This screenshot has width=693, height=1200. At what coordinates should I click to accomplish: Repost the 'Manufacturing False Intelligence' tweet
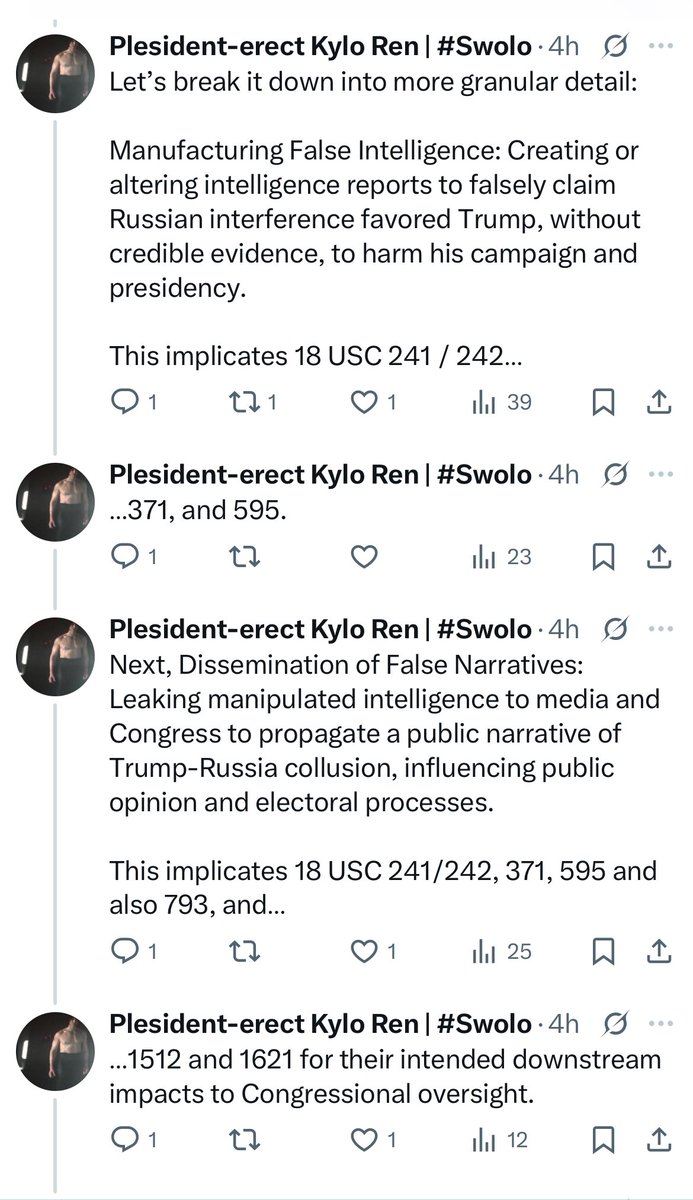pos(243,402)
